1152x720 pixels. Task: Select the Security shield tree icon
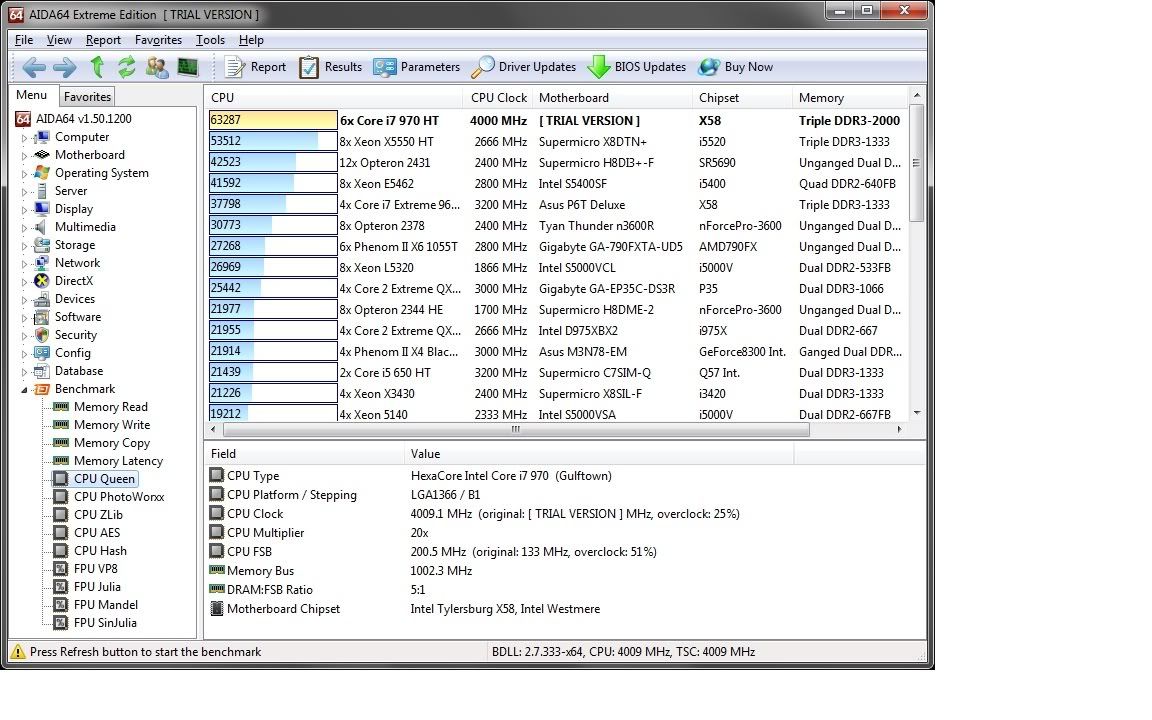click(42, 335)
